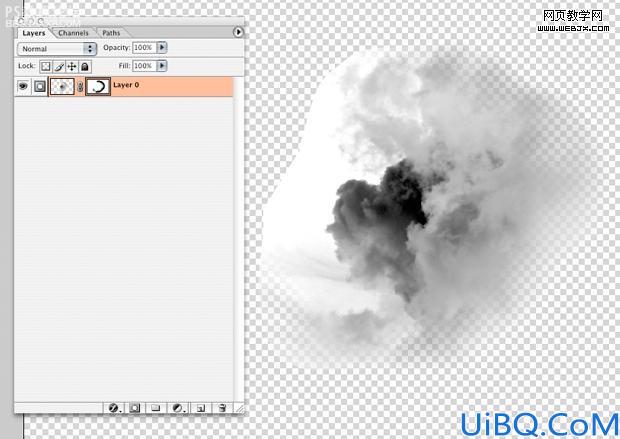Viewport: 620px width, 439px height.
Task: Open the Layers panel options menu arrow
Action: point(238,32)
